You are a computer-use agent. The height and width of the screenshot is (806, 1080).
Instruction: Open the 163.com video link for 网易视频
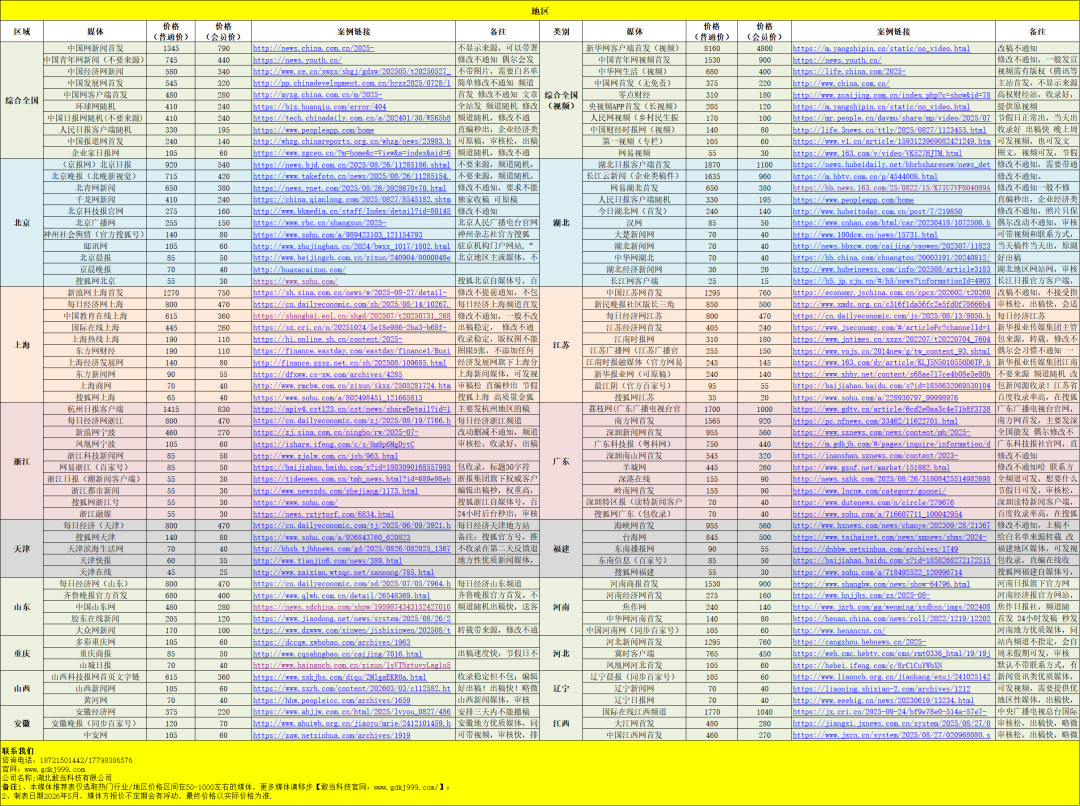tap(878, 153)
